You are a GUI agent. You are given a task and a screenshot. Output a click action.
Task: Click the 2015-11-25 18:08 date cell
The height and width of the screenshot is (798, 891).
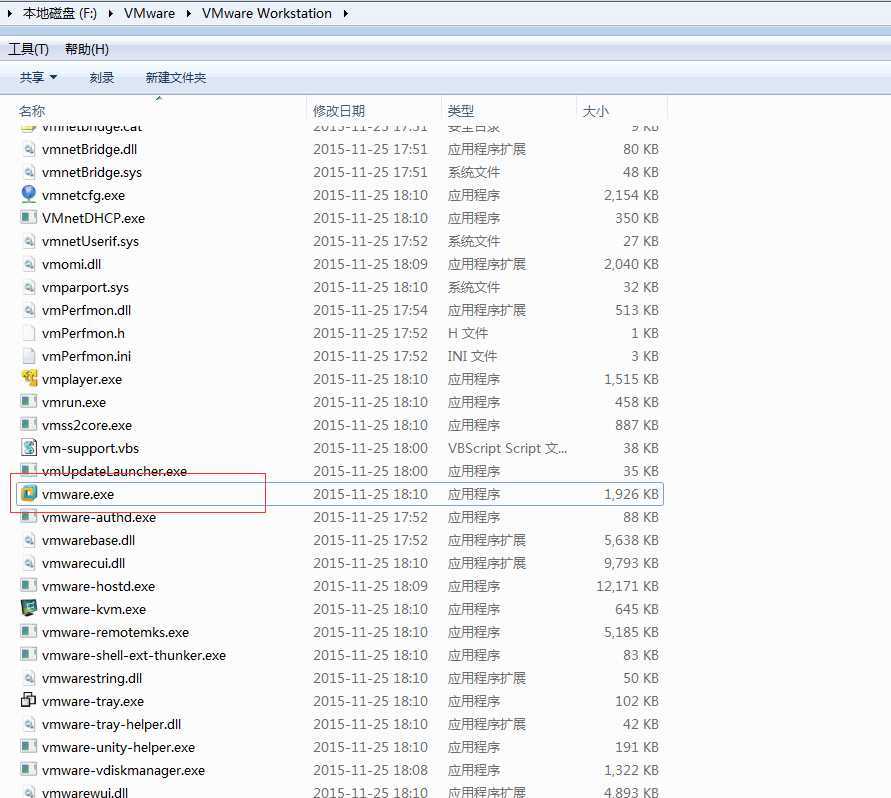pos(370,770)
